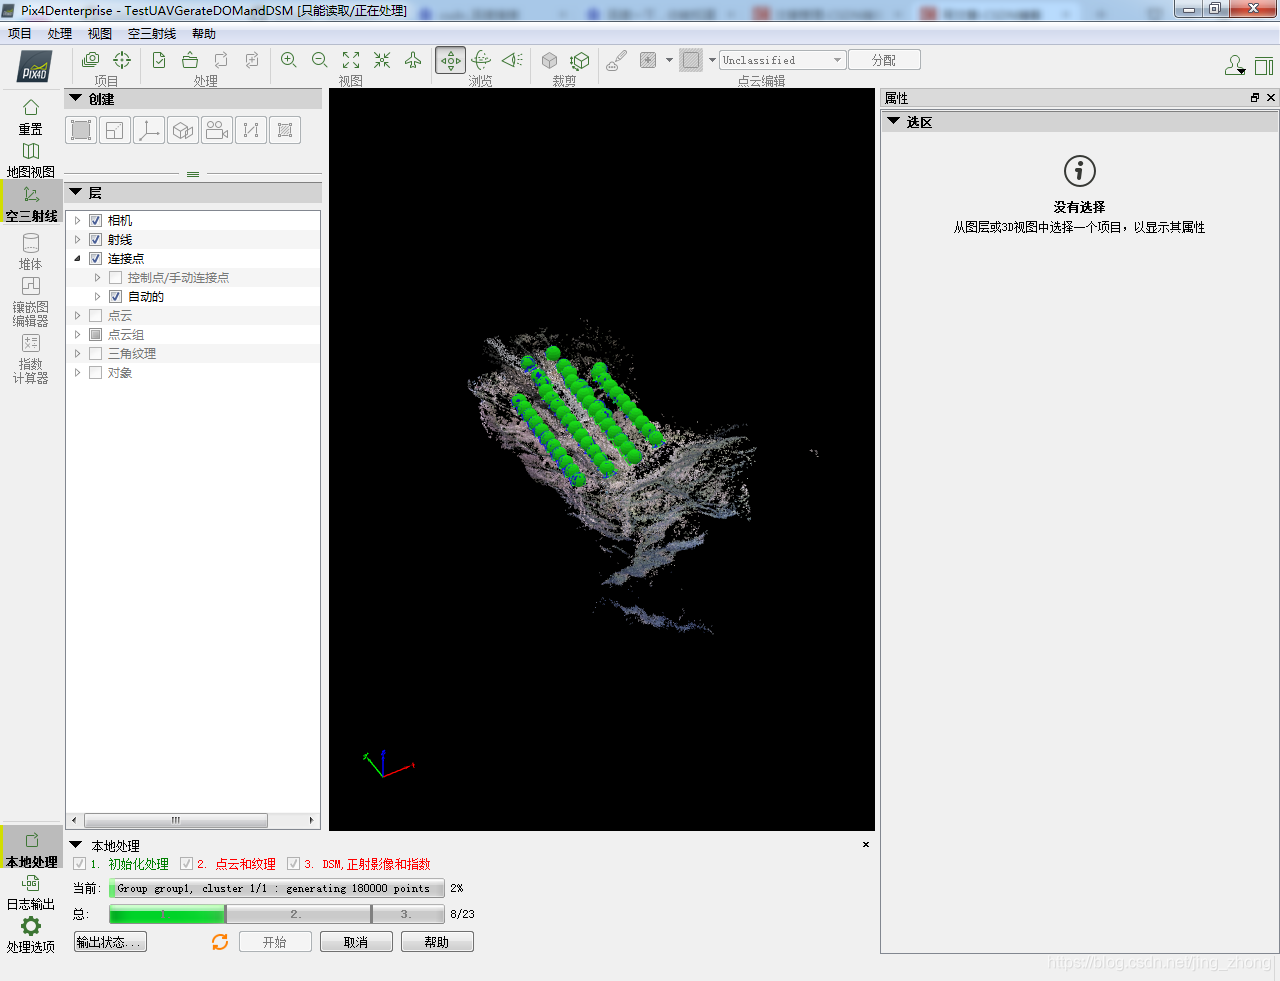Expand the 相机 tree node
Viewport: 1280px width, 981px height.
[78, 221]
